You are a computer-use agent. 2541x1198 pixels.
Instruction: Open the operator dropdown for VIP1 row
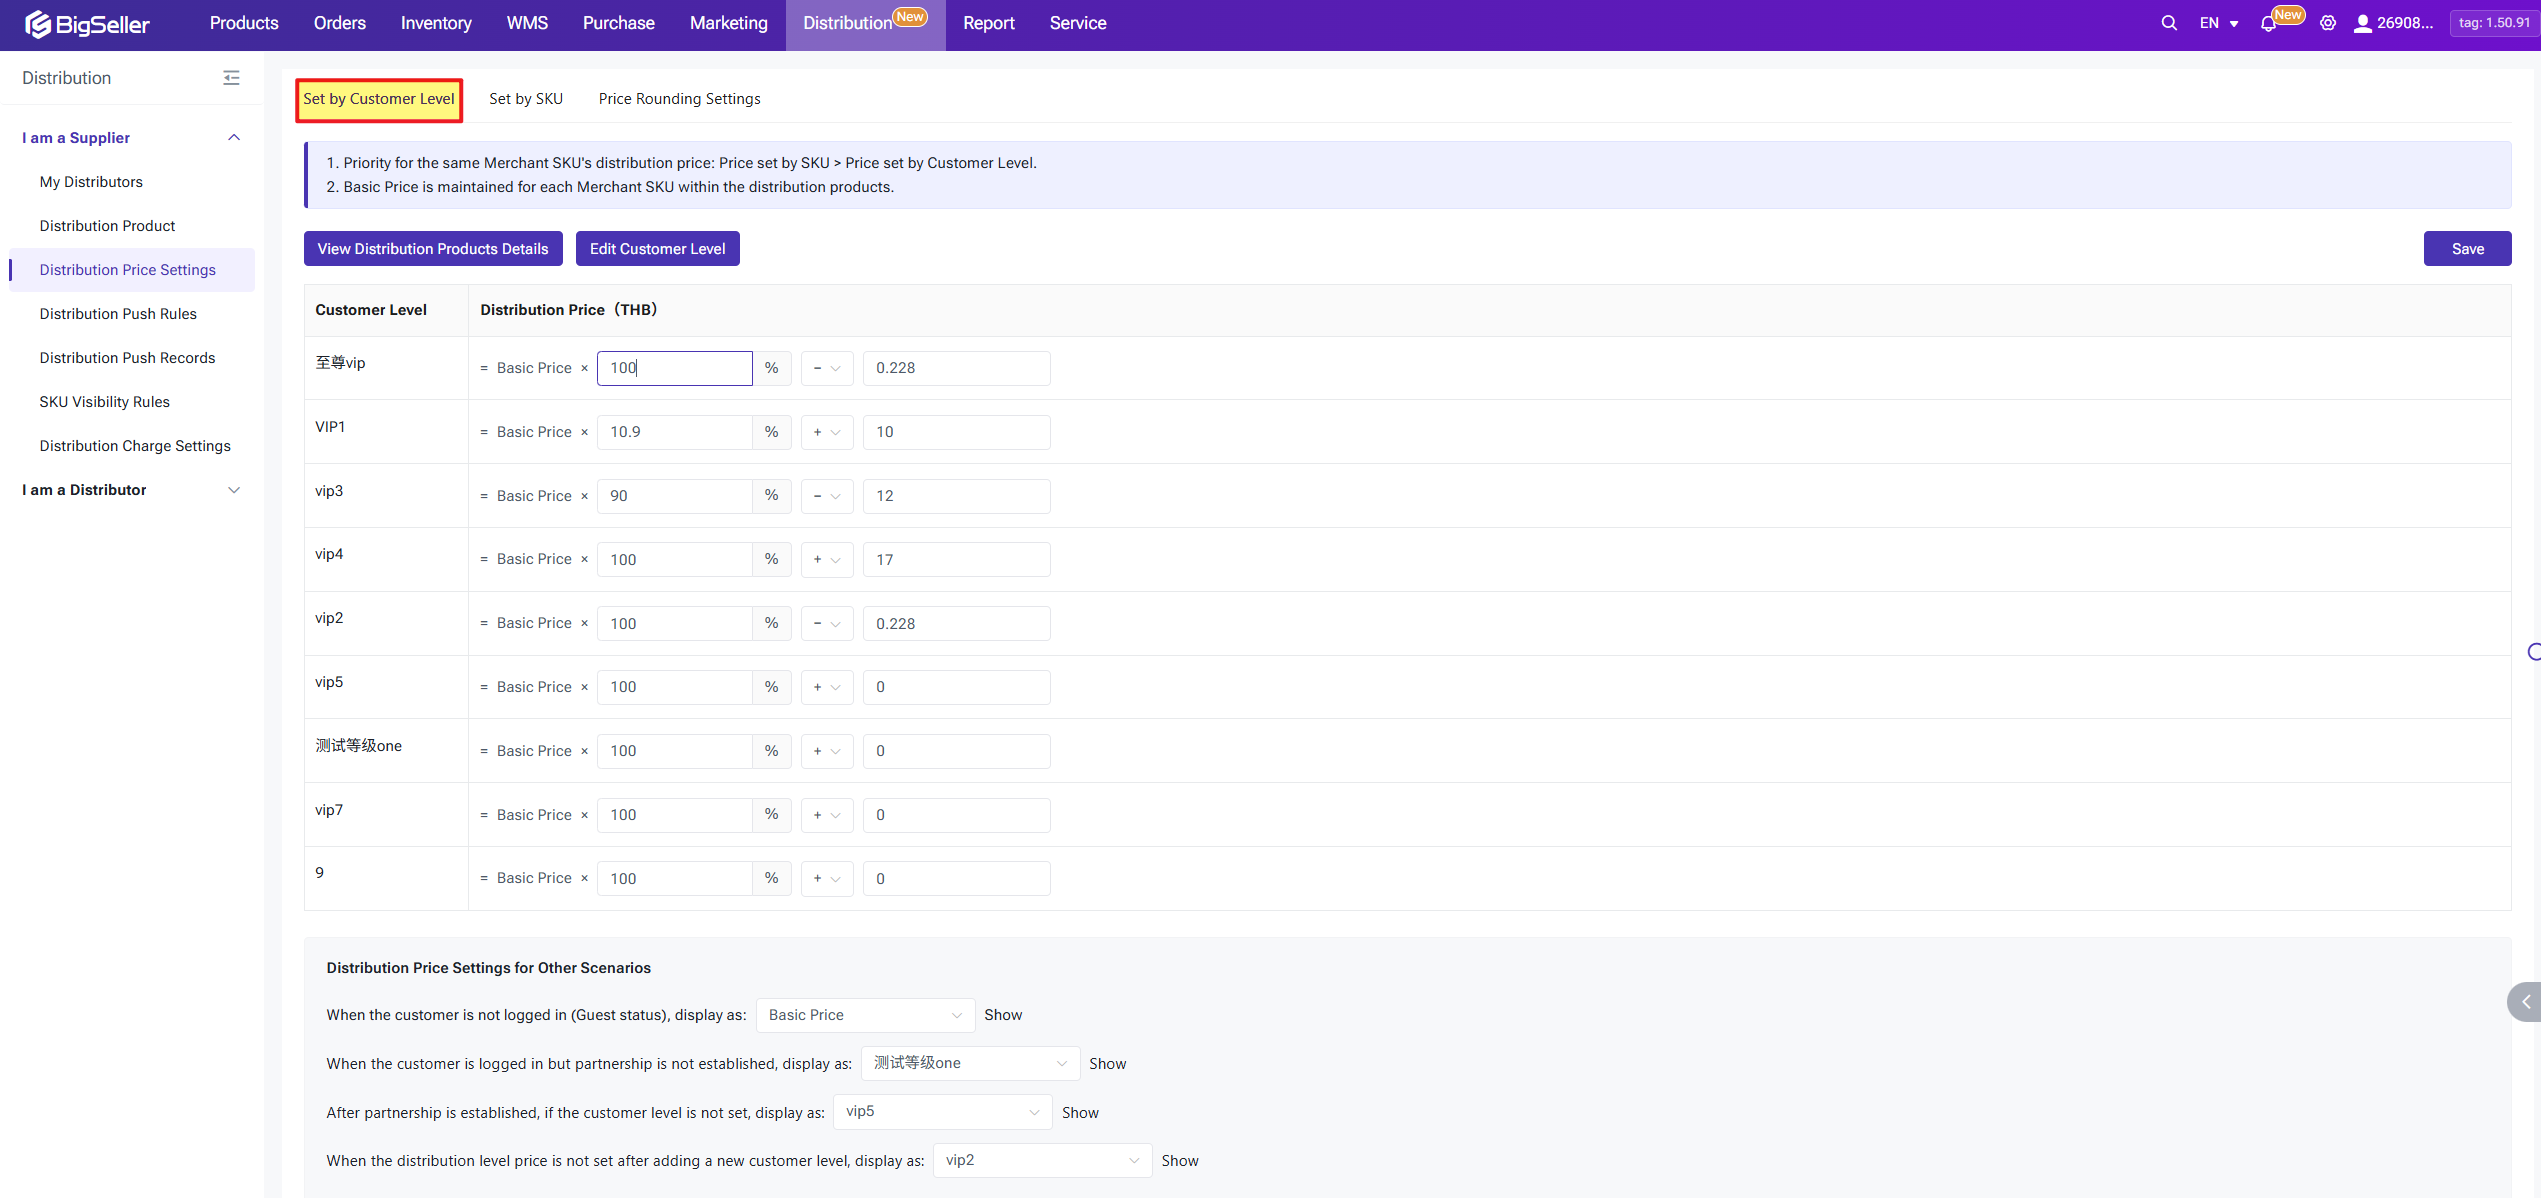[x=826, y=432]
